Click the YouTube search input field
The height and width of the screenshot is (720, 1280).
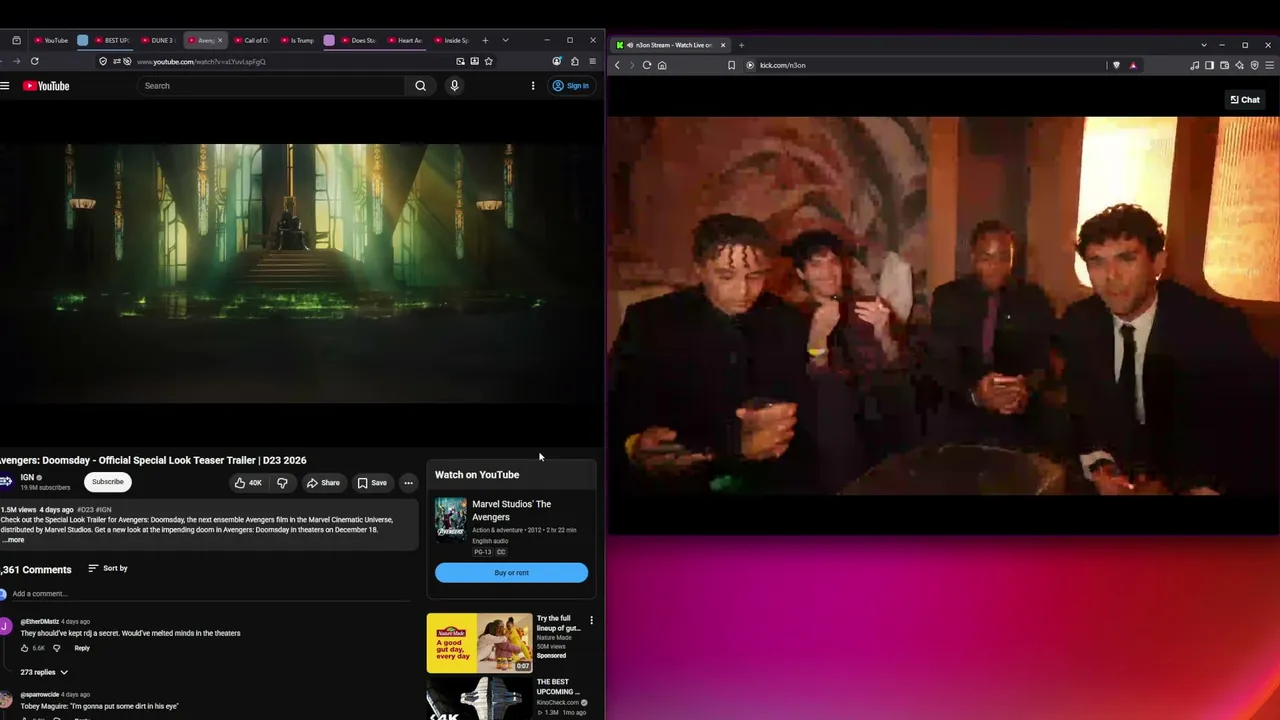click(272, 86)
